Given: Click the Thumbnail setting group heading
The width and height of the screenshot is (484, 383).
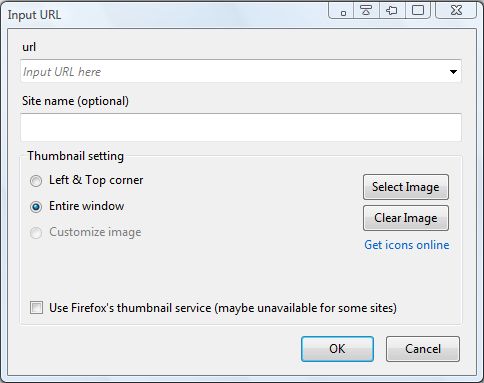Looking at the screenshot, I should coord(76,156).
